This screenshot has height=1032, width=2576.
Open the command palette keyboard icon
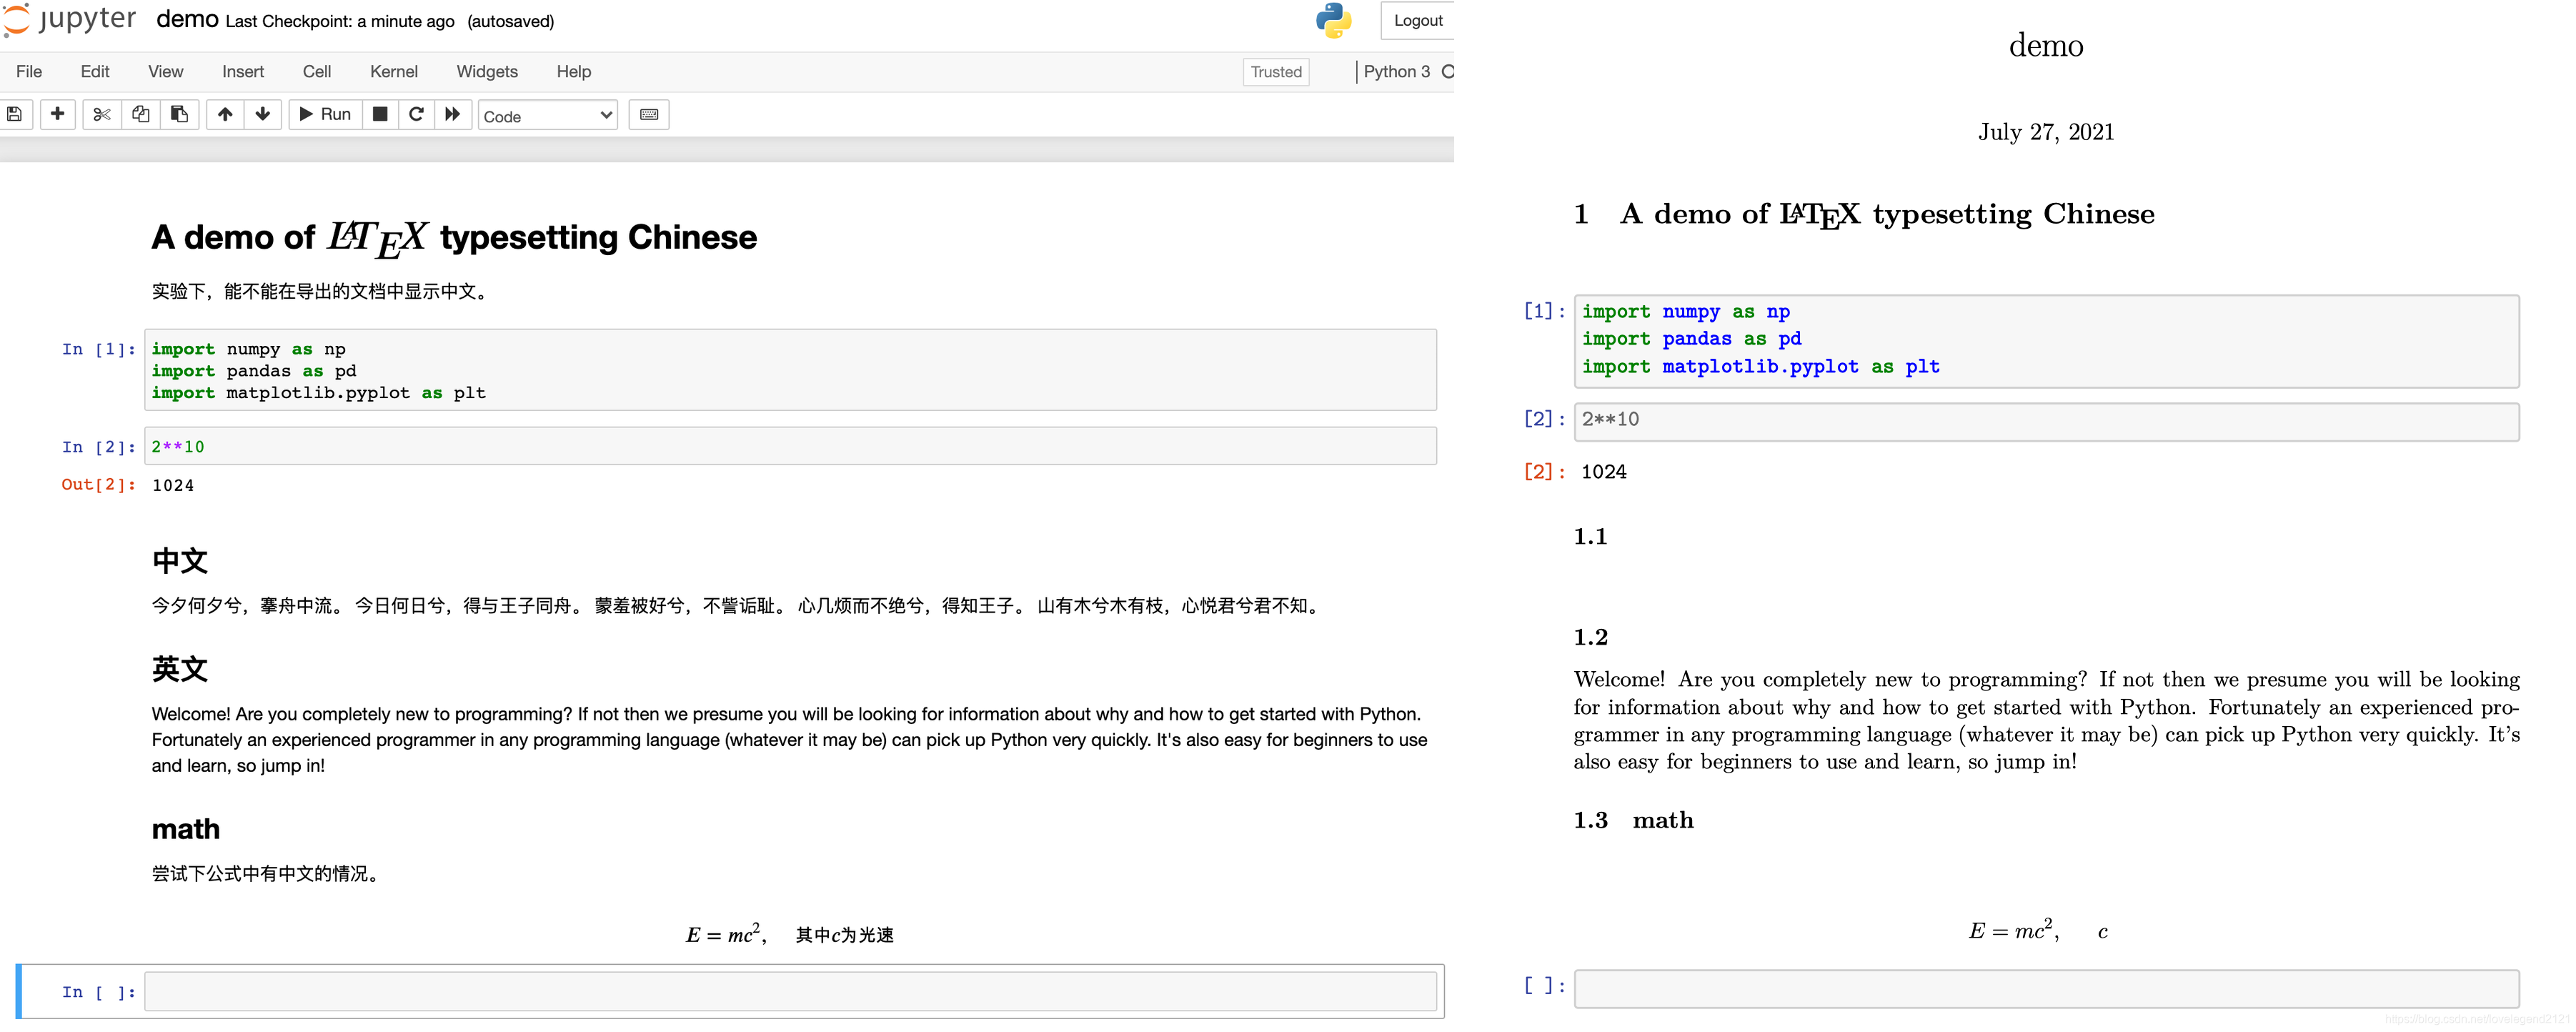(x=649, y=114)
